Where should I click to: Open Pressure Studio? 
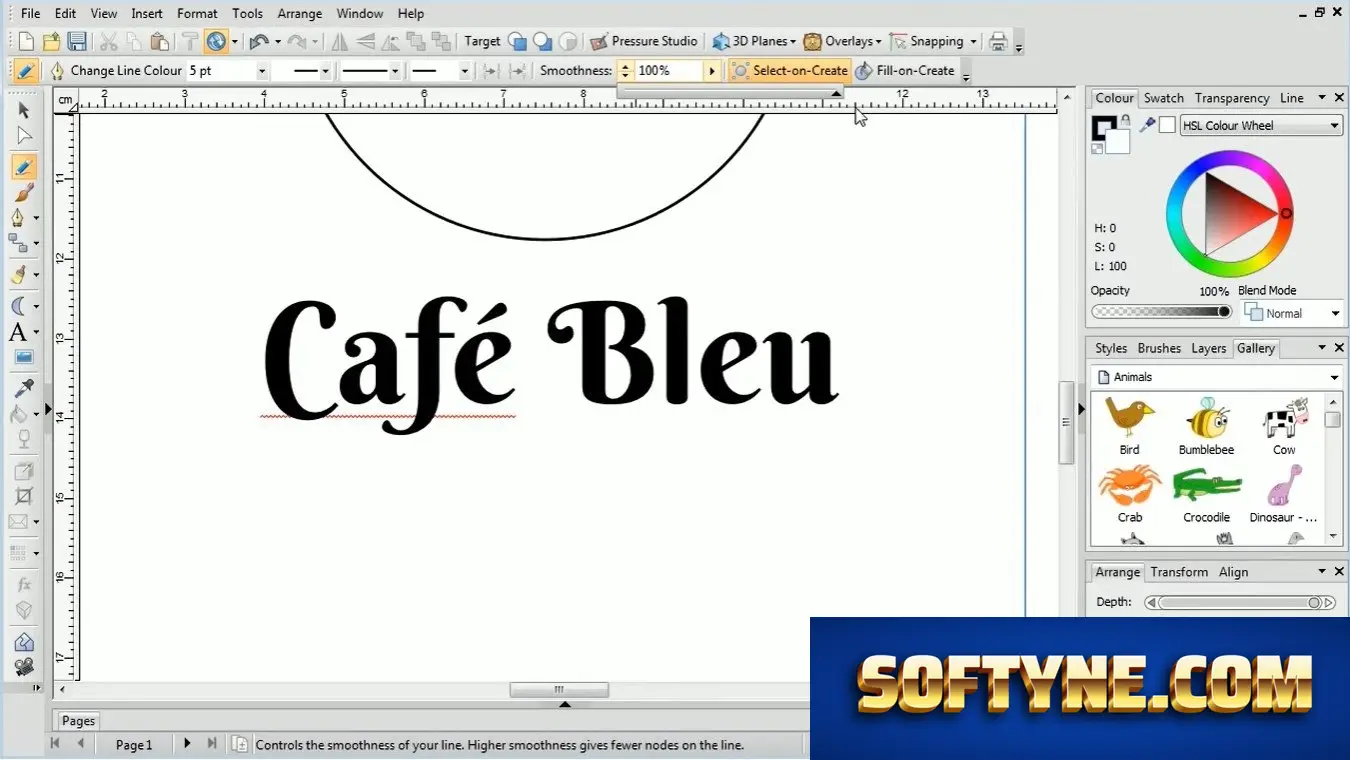click(644, 41)
